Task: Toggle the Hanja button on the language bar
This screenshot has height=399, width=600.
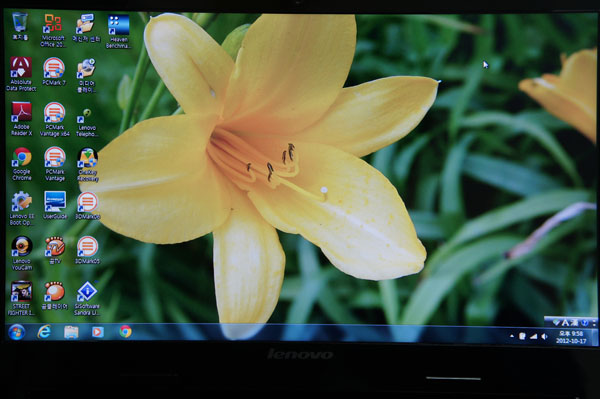Action: click(x=574, y=322)
